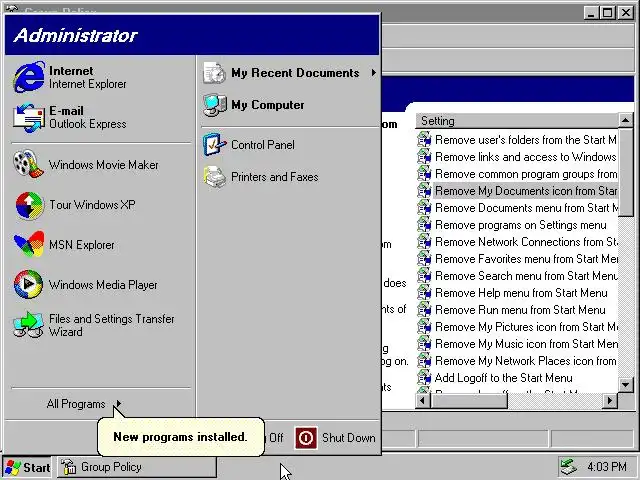Click the horizontal scrollbar thumb

pyautogui.click(x=469, y=401)
